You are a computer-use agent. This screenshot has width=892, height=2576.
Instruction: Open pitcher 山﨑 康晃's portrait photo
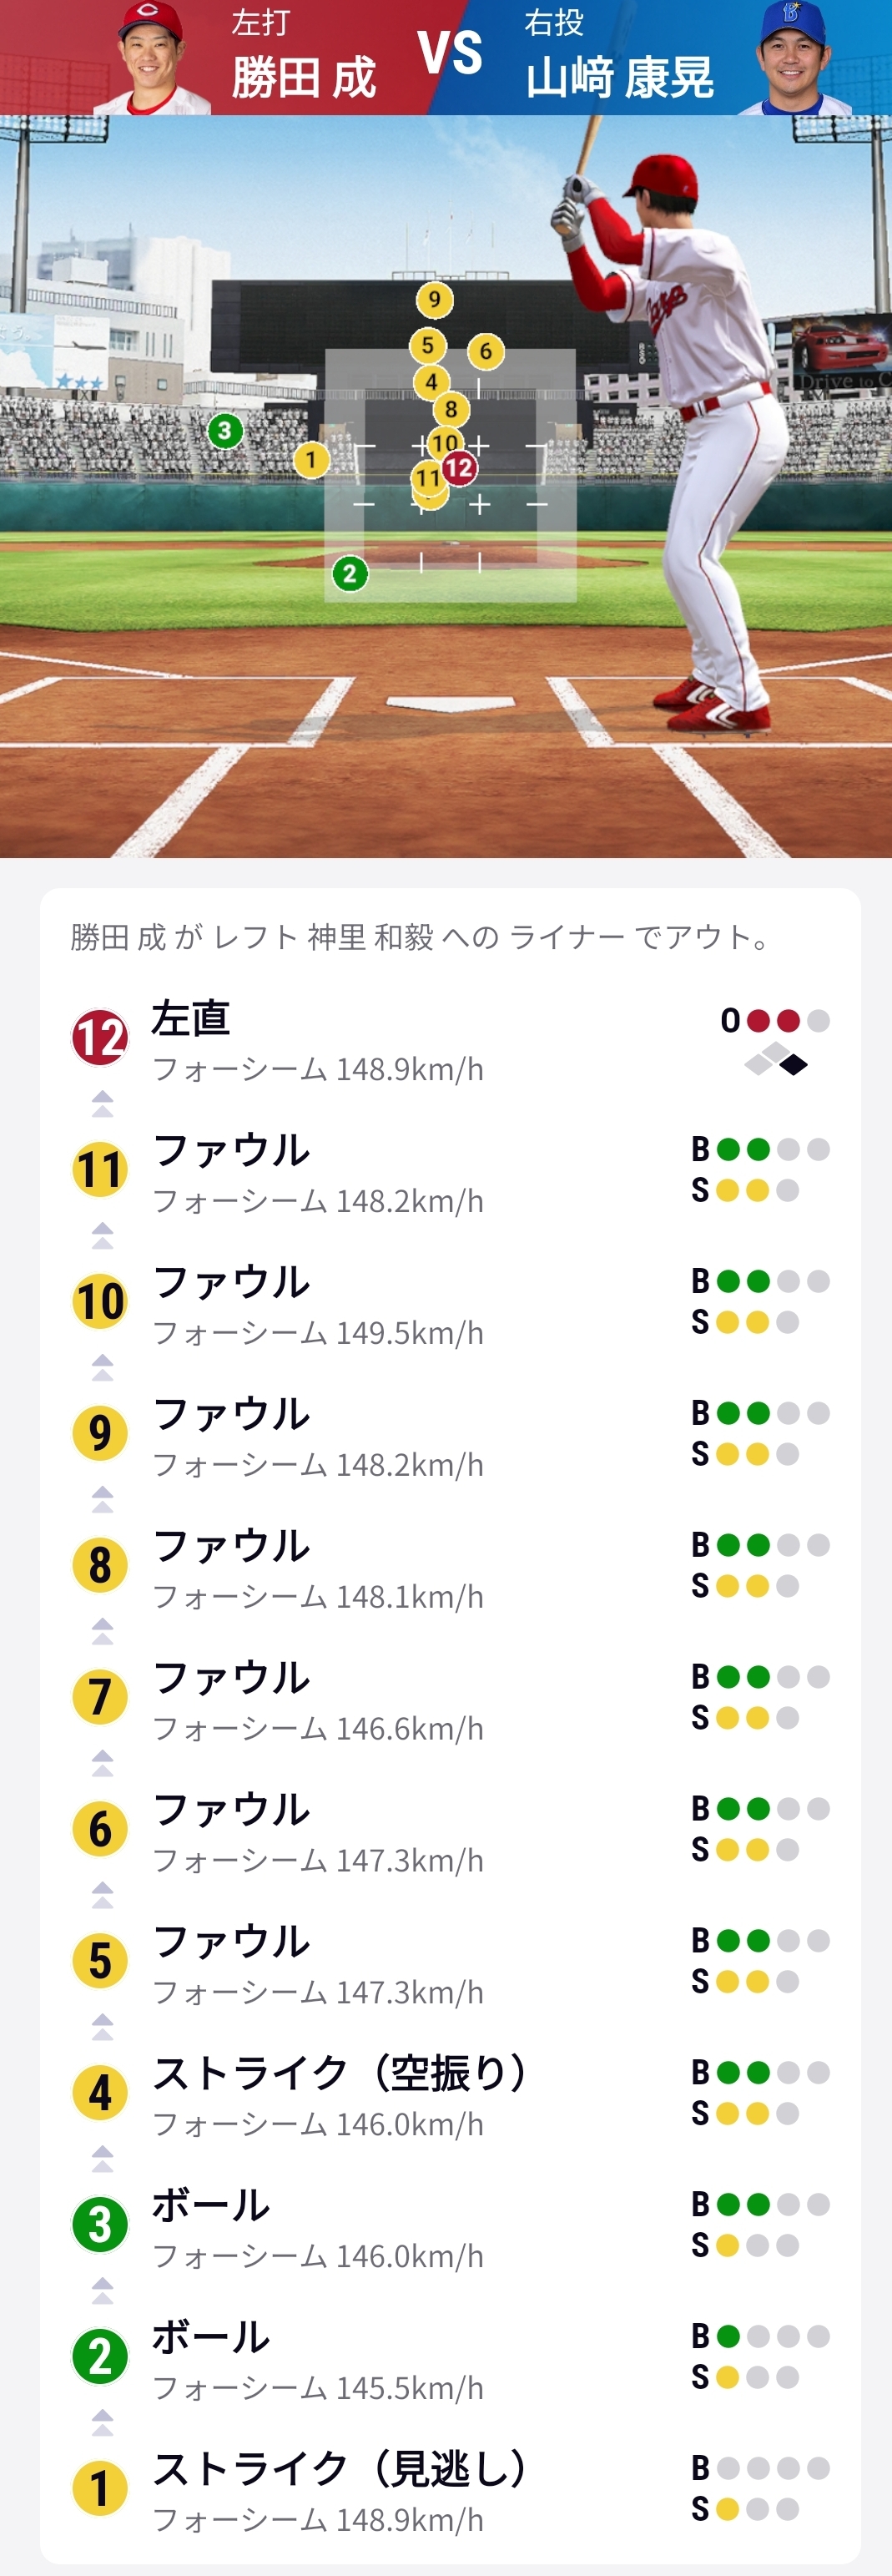coord(792,58)
